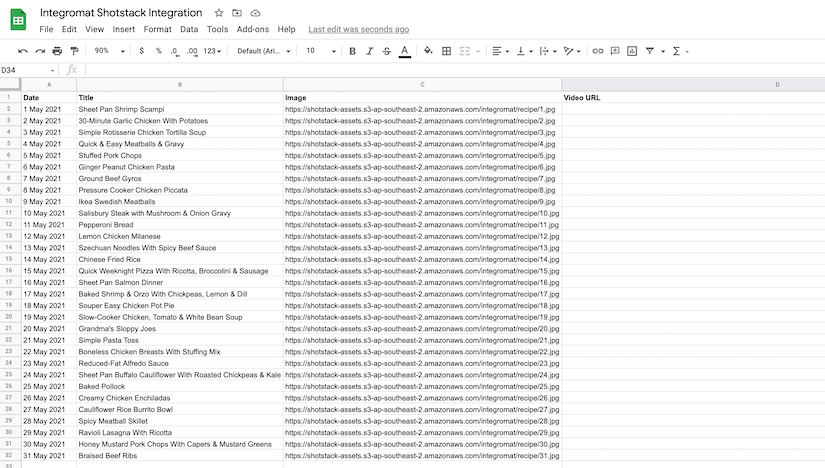Open the 123 number format dropdown
Image resolution: width=825 pixels, height=468 pixels.
[x=212, y=51]
